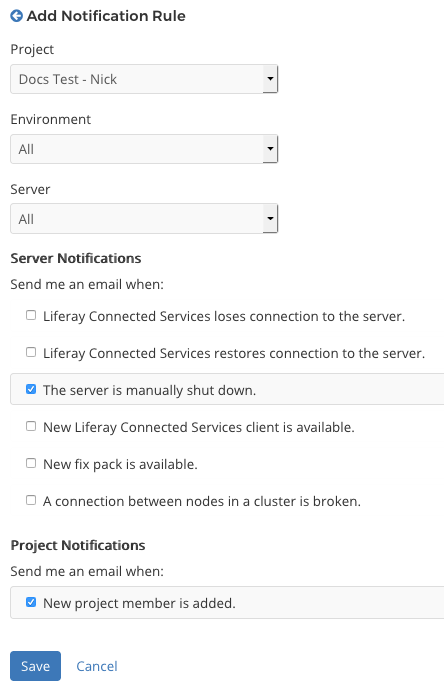444x691 pixels.
Task: Click the Project Notifications heading
Action: (x=78, y=545)
